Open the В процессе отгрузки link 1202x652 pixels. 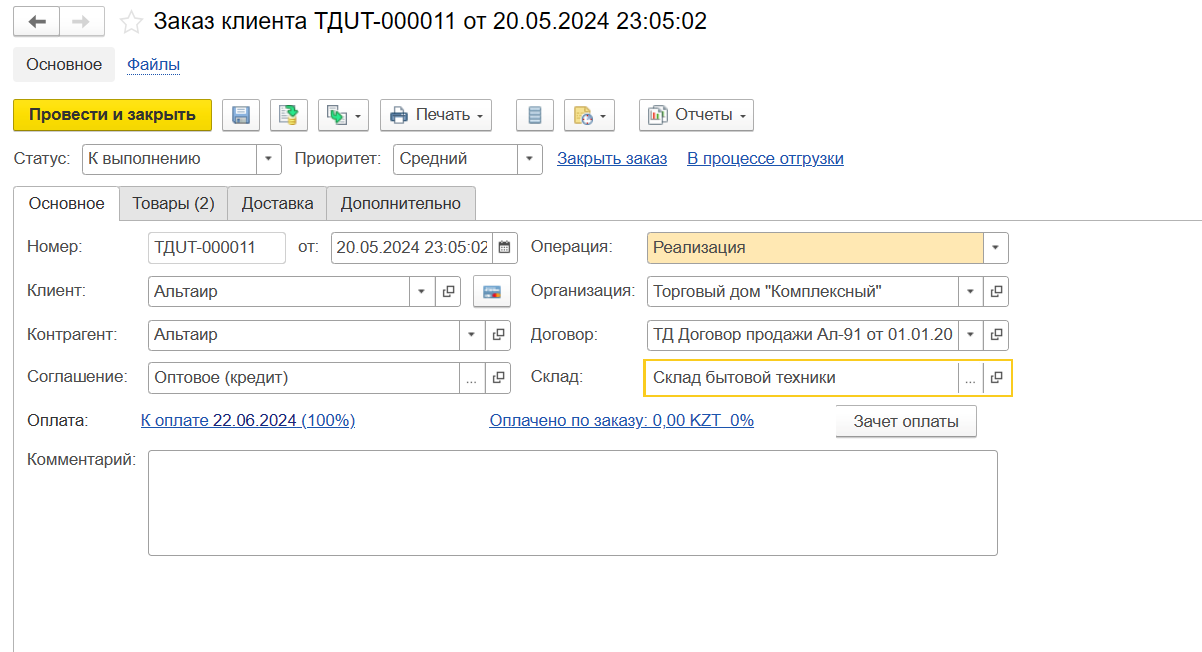(x=765, y=158)
